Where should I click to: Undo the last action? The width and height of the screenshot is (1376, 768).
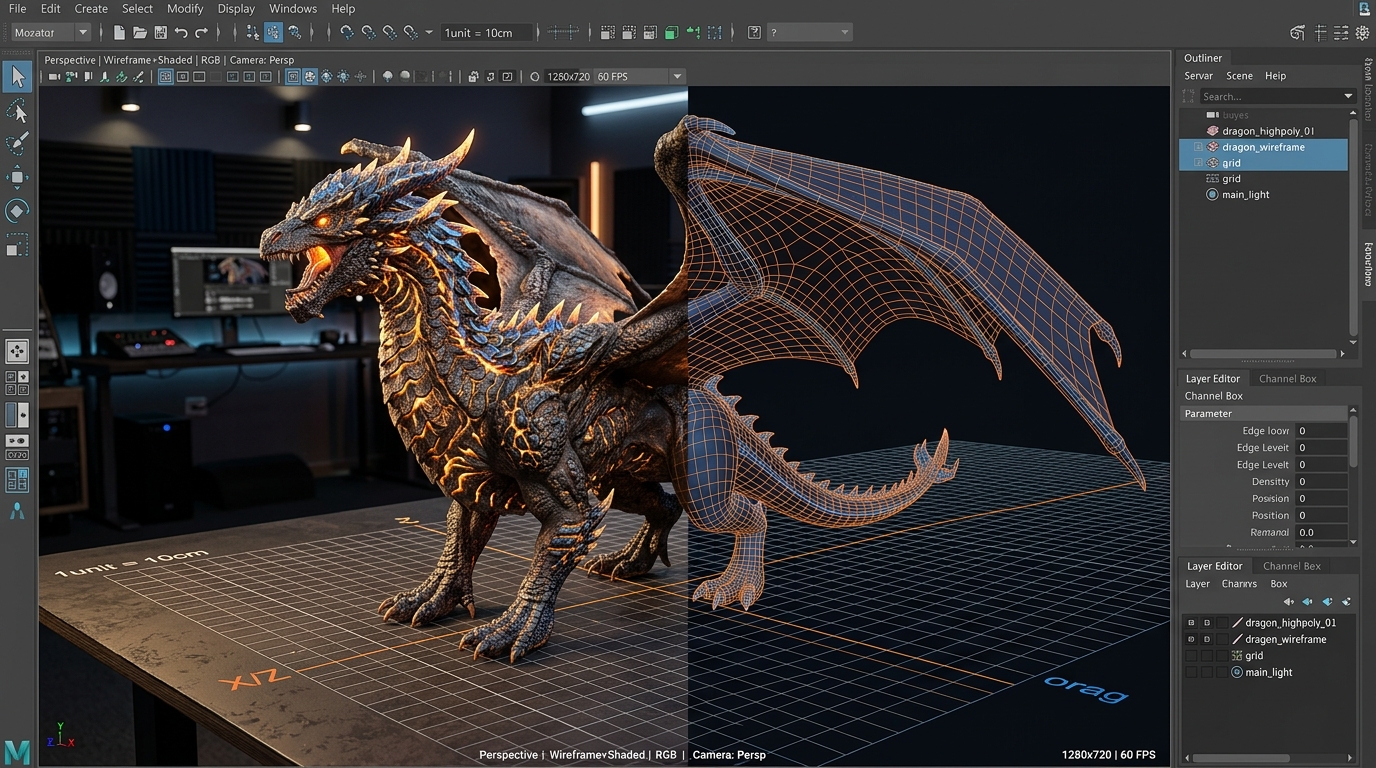(x=181, y=33)
